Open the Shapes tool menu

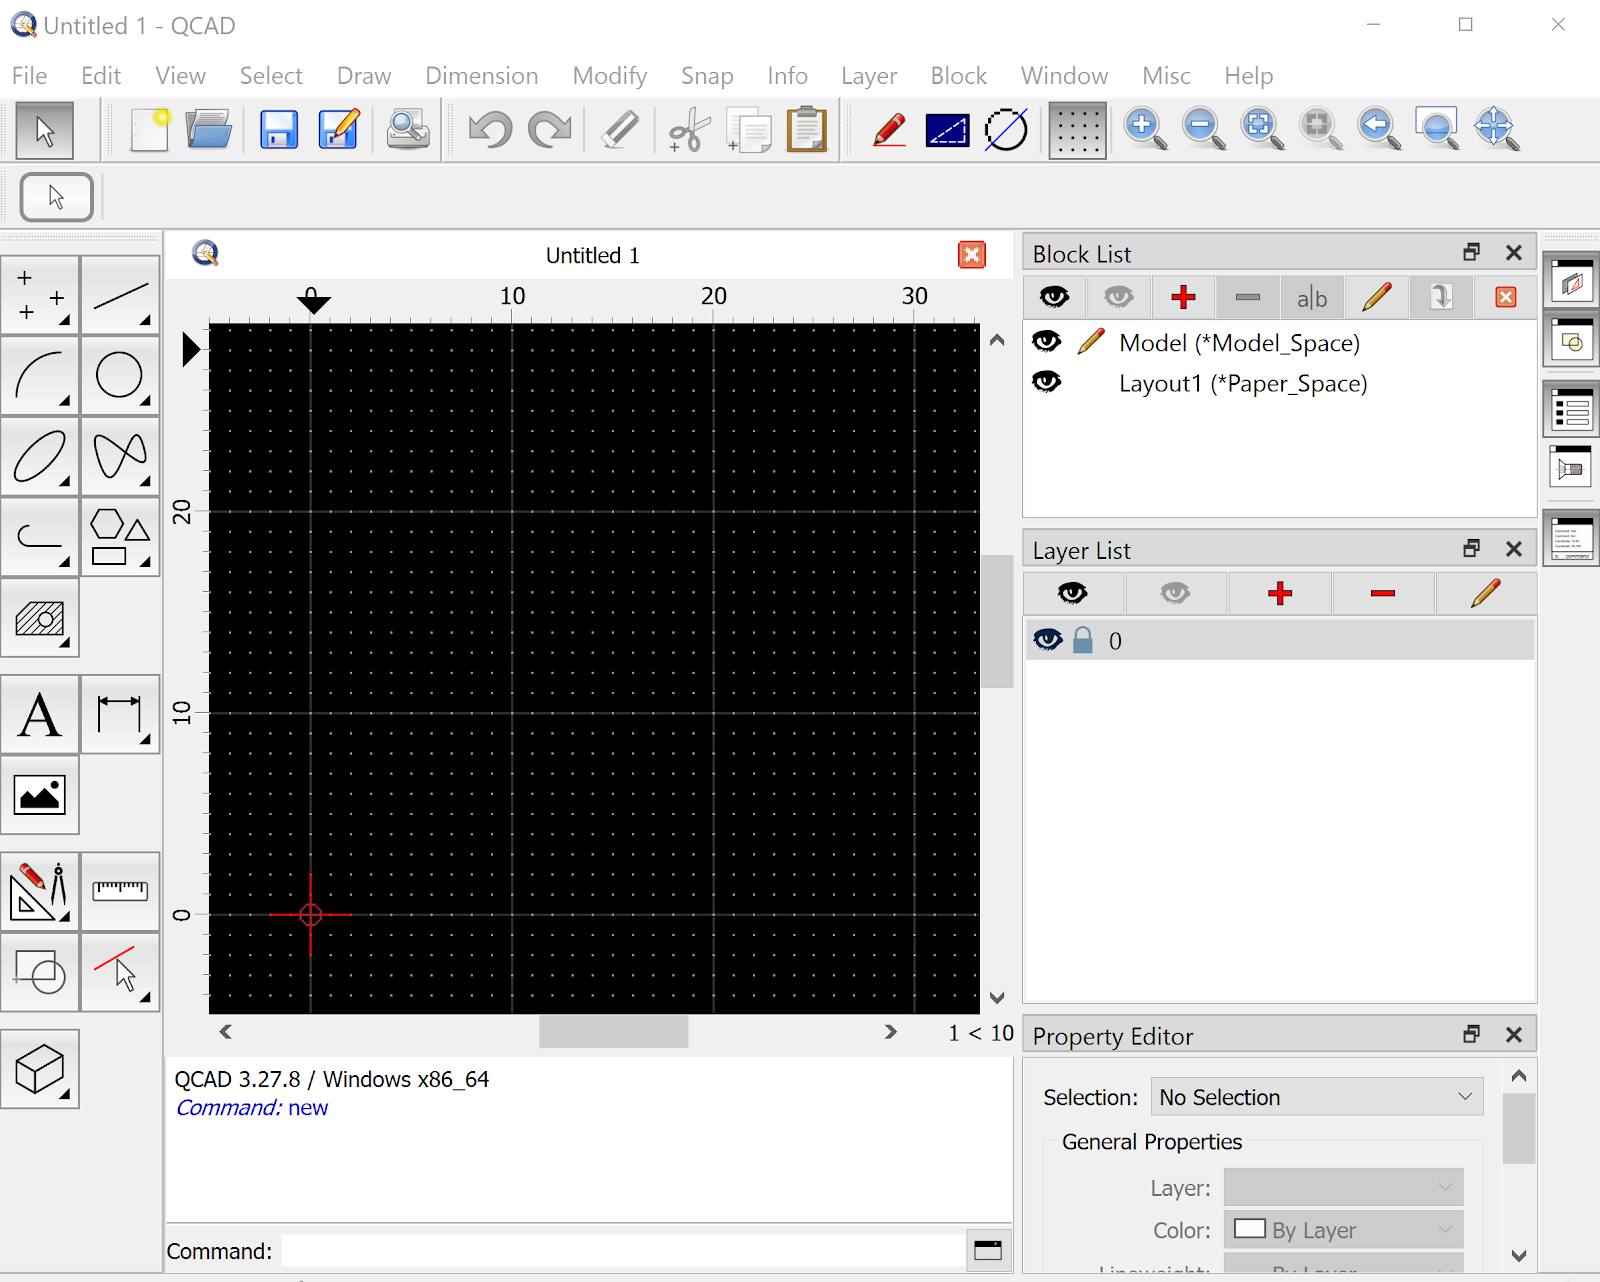pos(120,538)
